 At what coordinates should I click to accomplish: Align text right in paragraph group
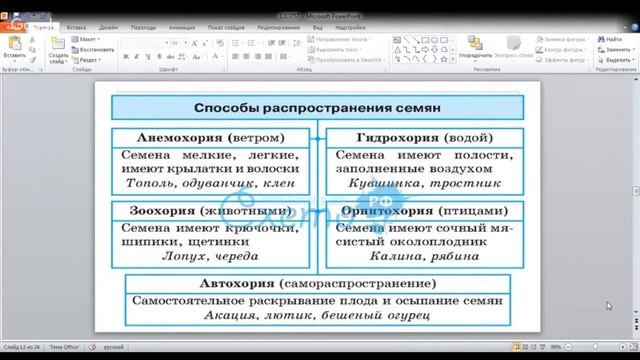(258, 56)
